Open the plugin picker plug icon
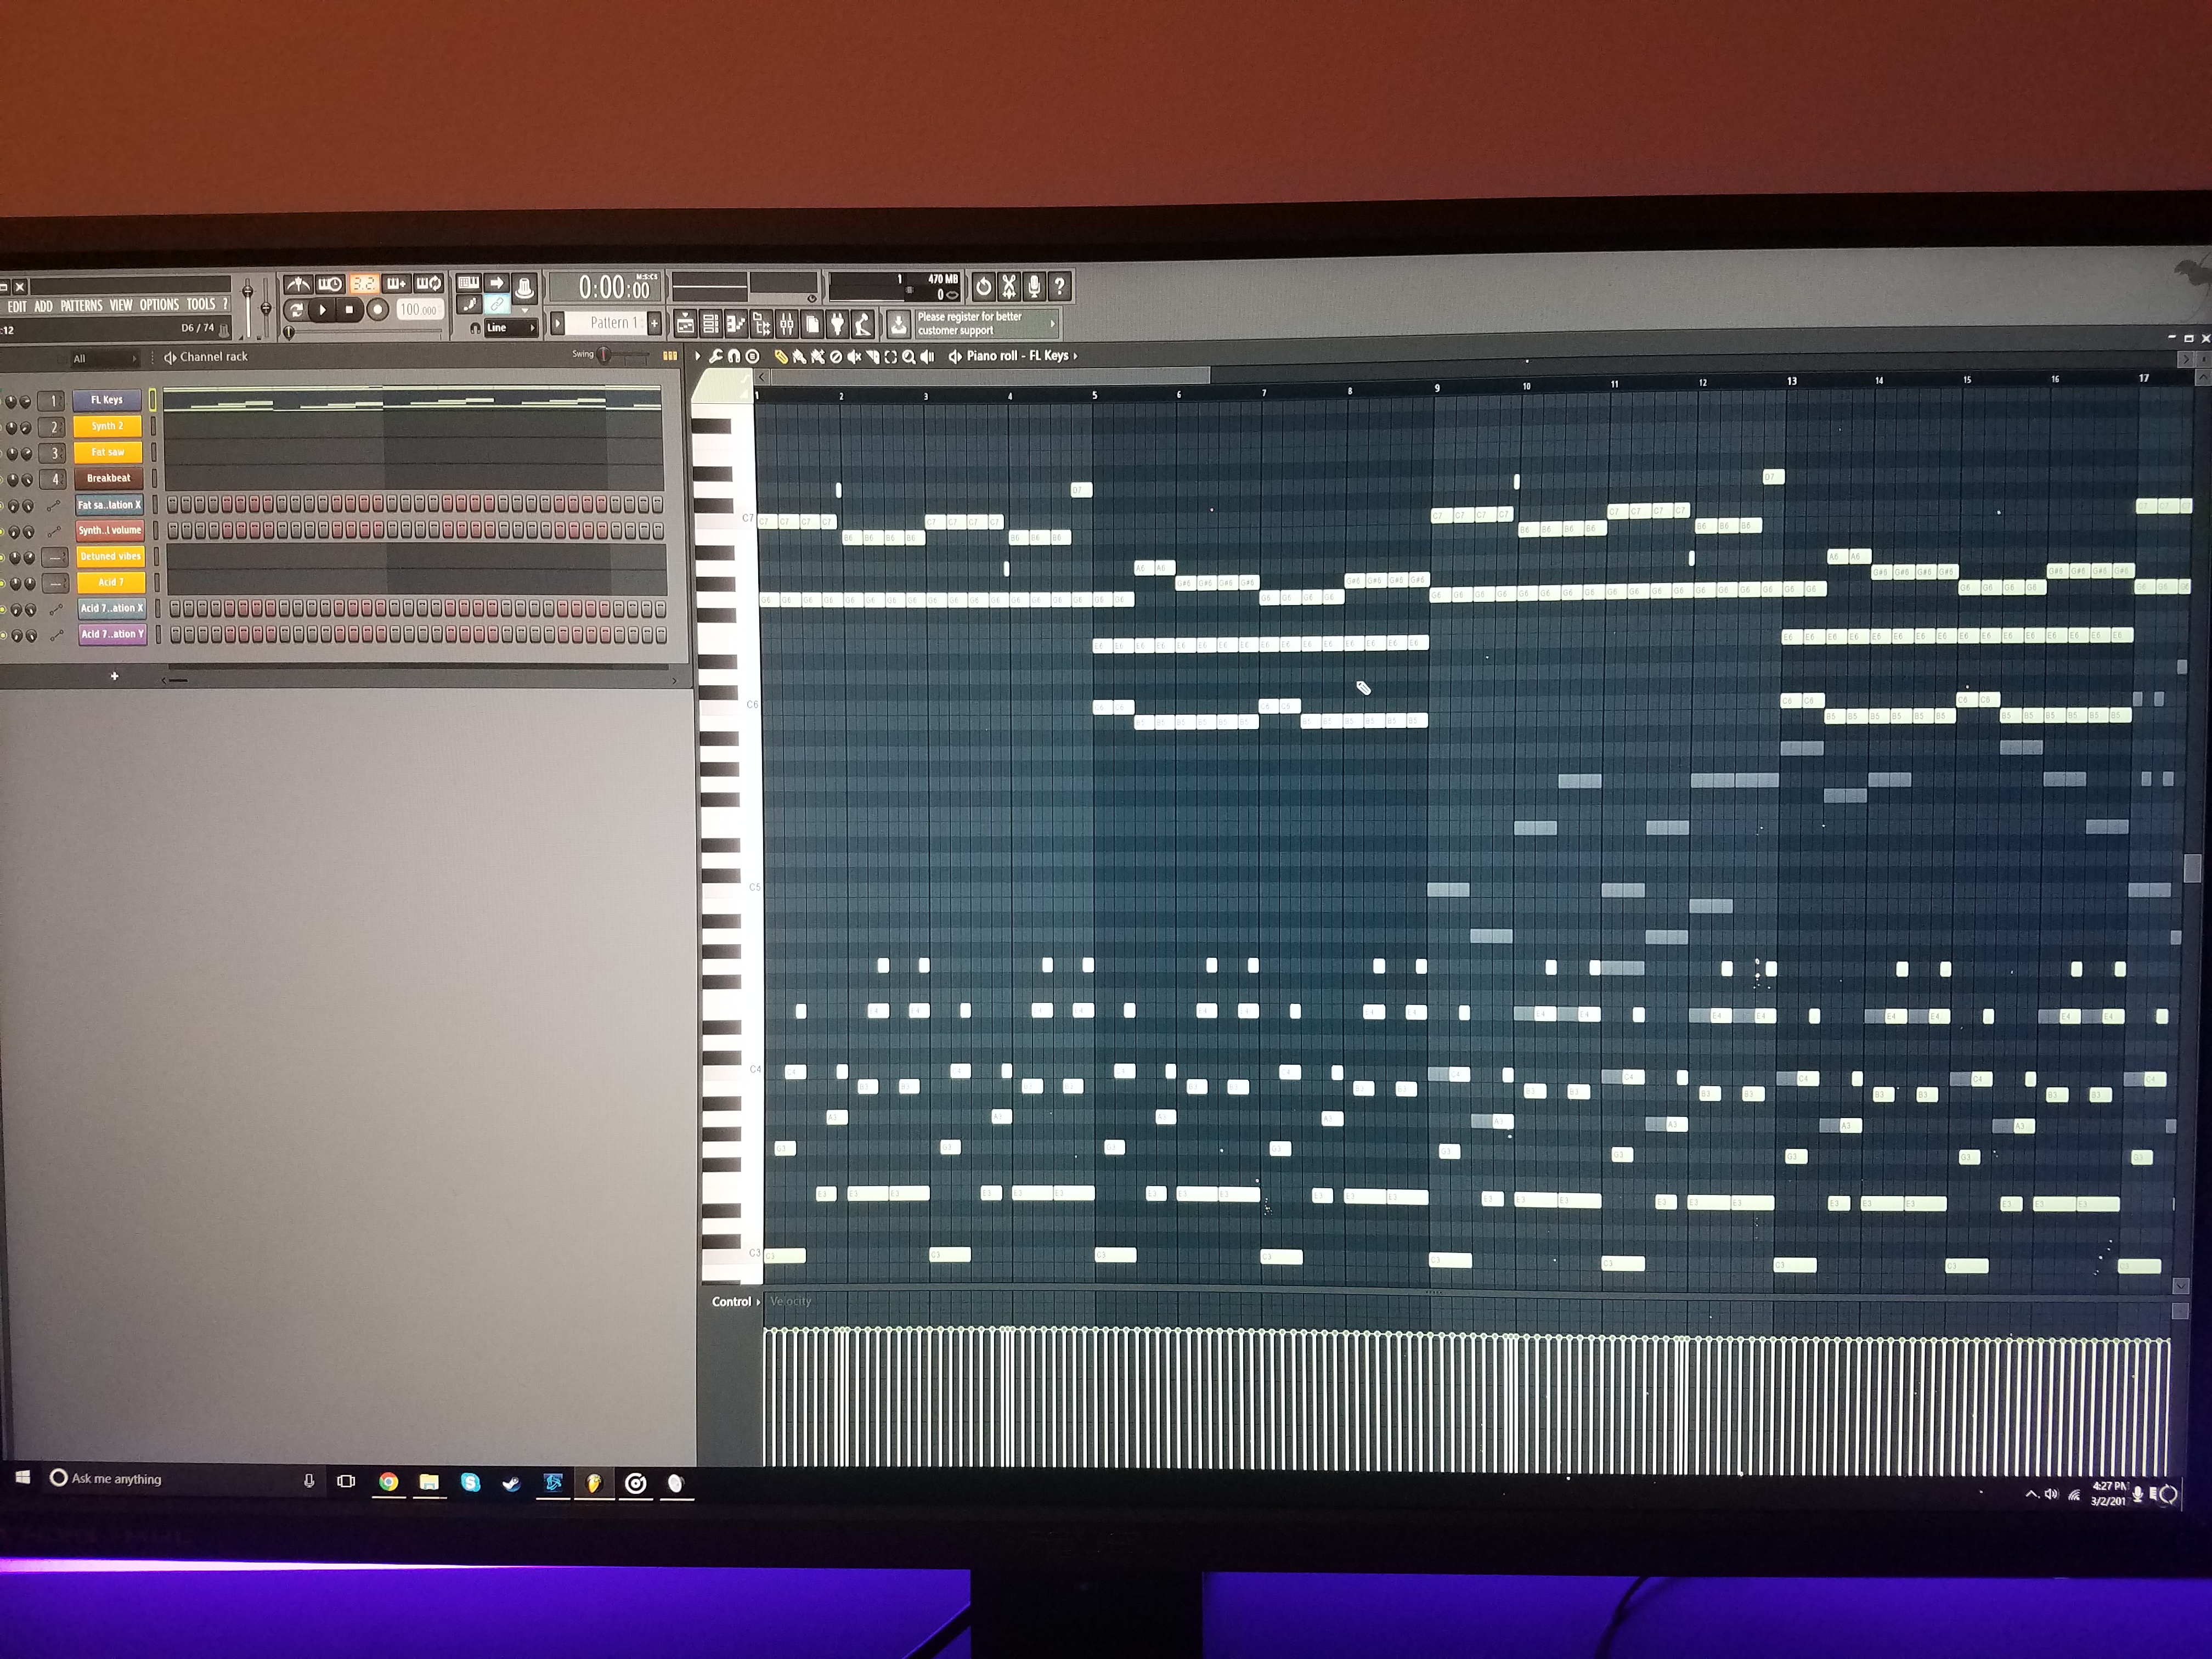2212x1659 pixels. [x=837, y=323]
